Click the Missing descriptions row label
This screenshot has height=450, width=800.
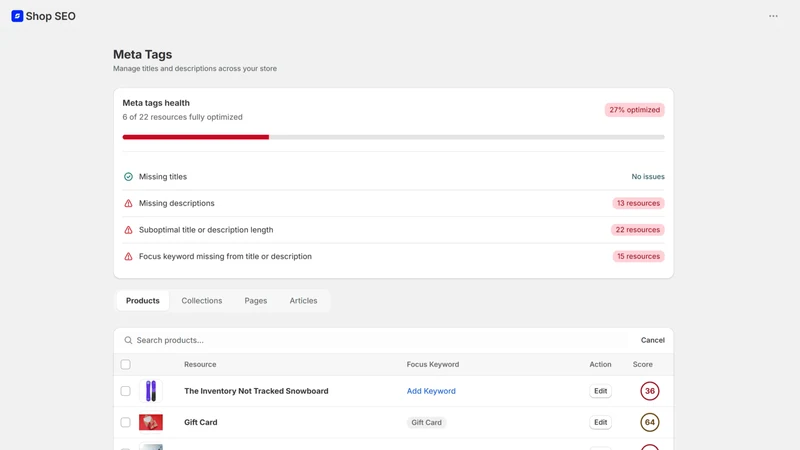pos(177,203)
